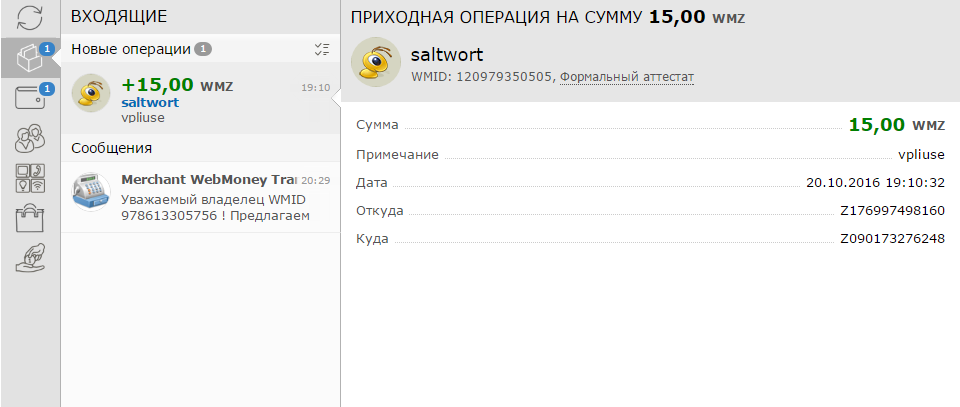960x407 pixels.
Task: Click the Сумма field label
Action: point(377,125)
